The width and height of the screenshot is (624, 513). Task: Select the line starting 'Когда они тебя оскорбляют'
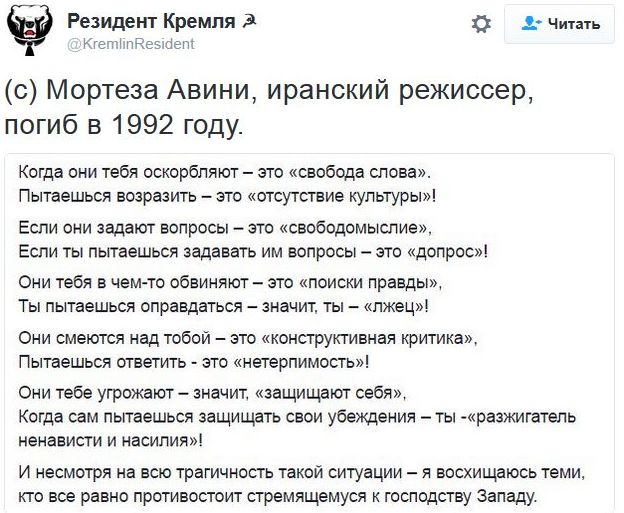coord(224,174)
